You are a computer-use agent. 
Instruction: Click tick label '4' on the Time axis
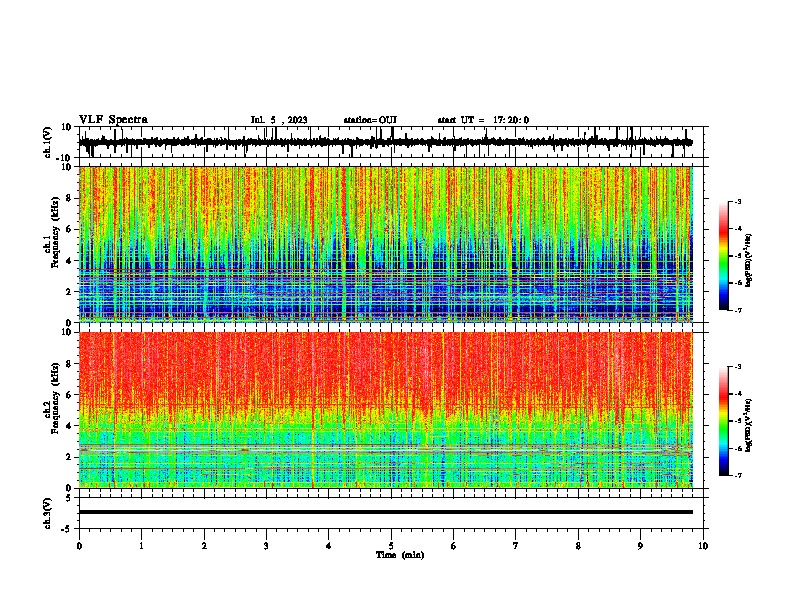tap(329, 546)
